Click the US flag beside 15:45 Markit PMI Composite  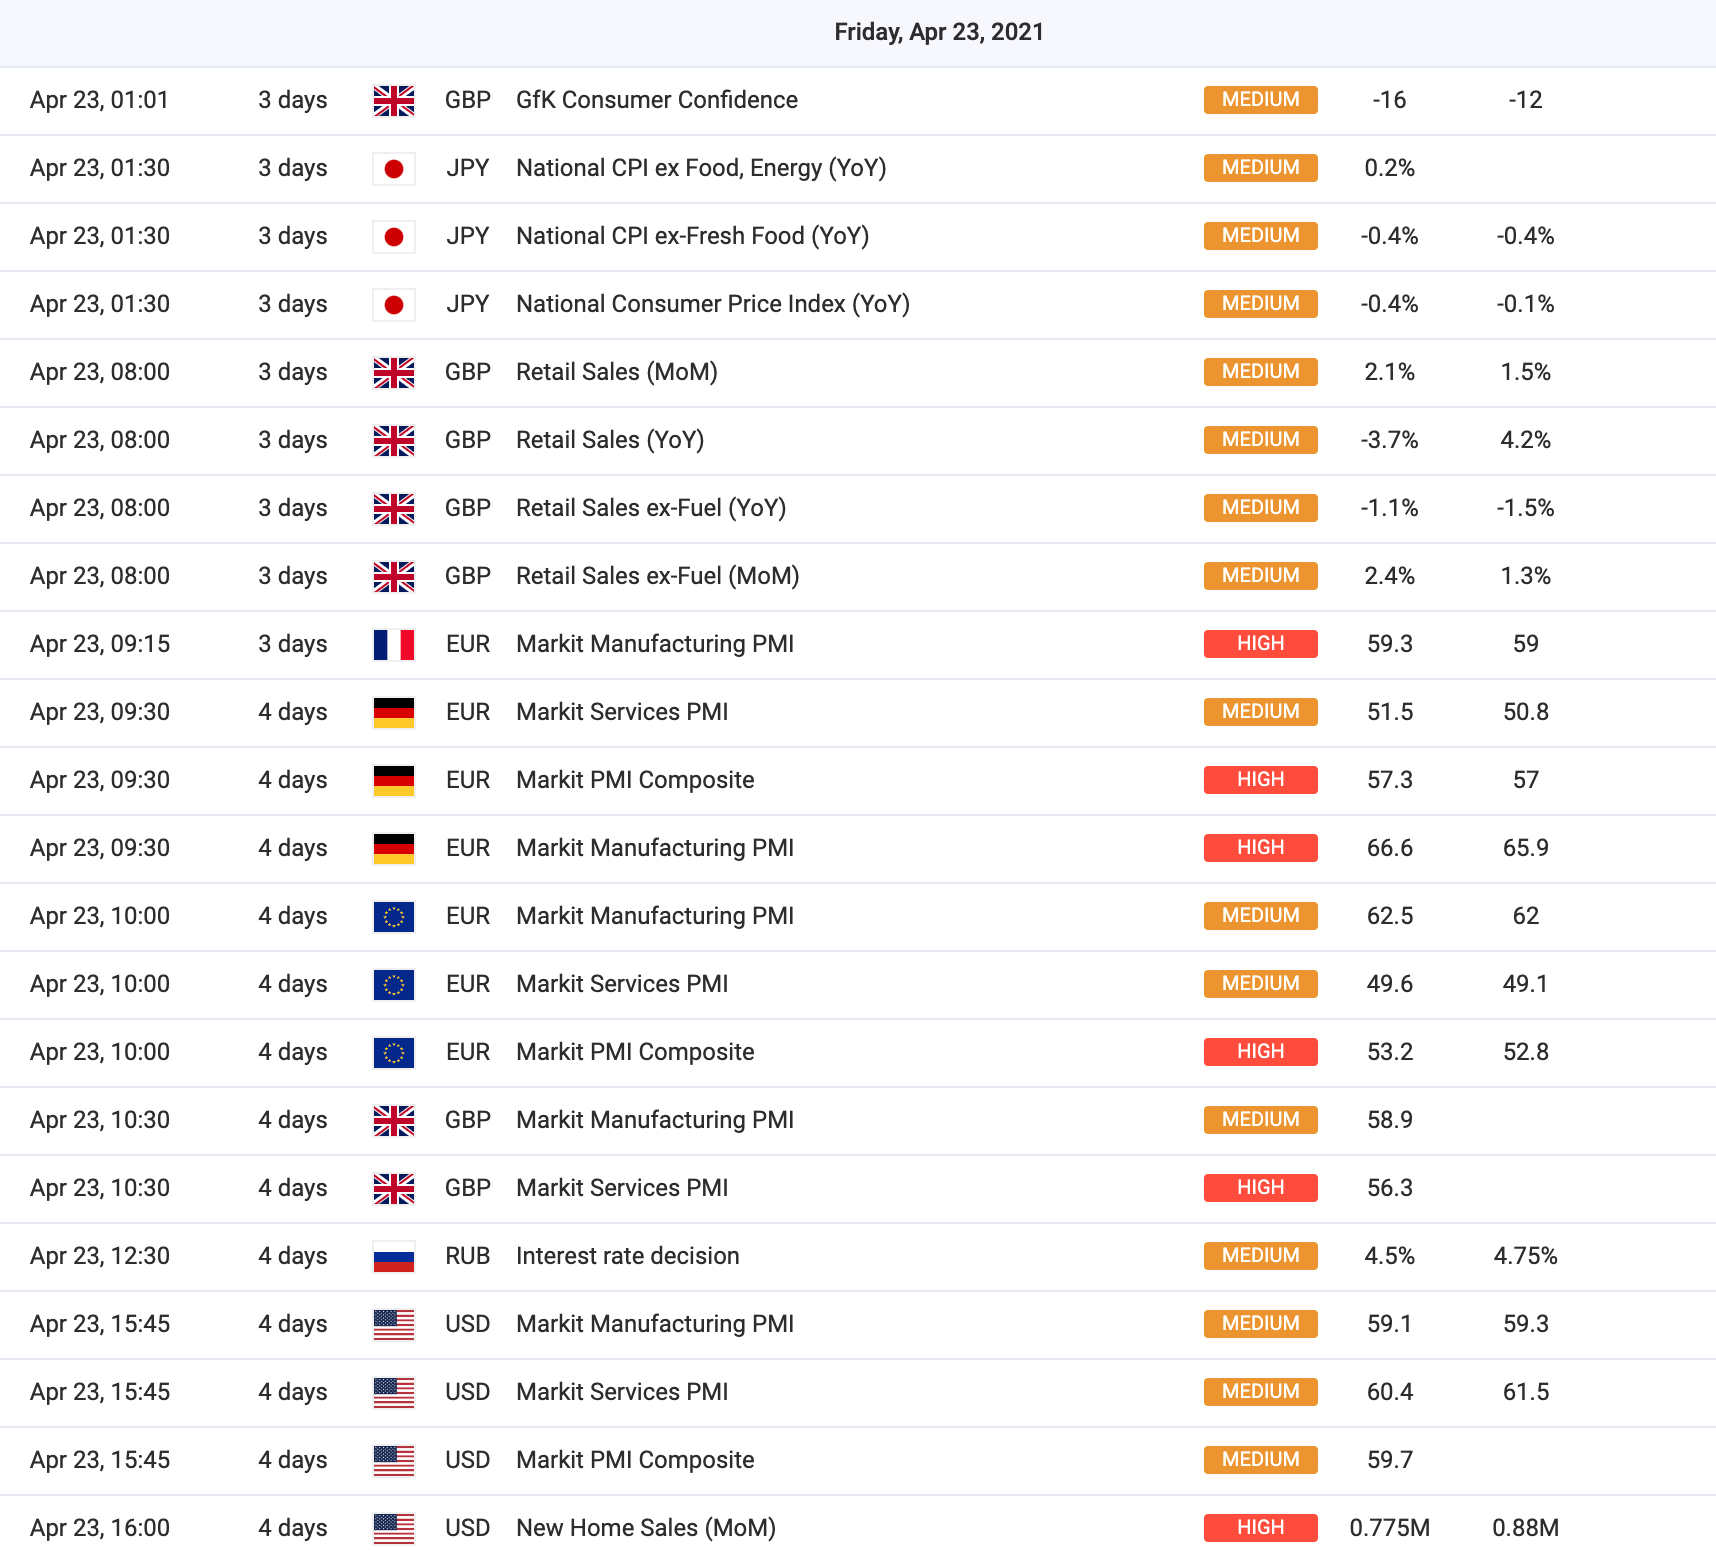tap(394, 1460)
